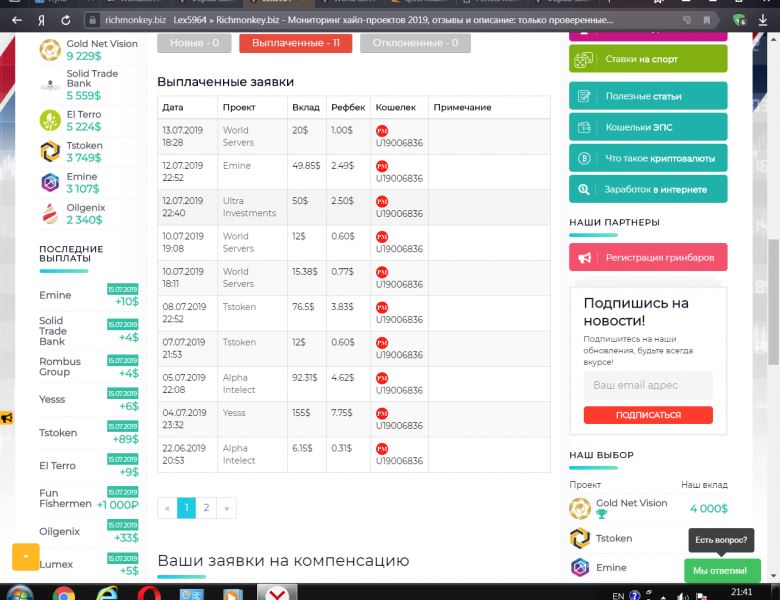Click 92.31$ deposit cell

point(304,378)
